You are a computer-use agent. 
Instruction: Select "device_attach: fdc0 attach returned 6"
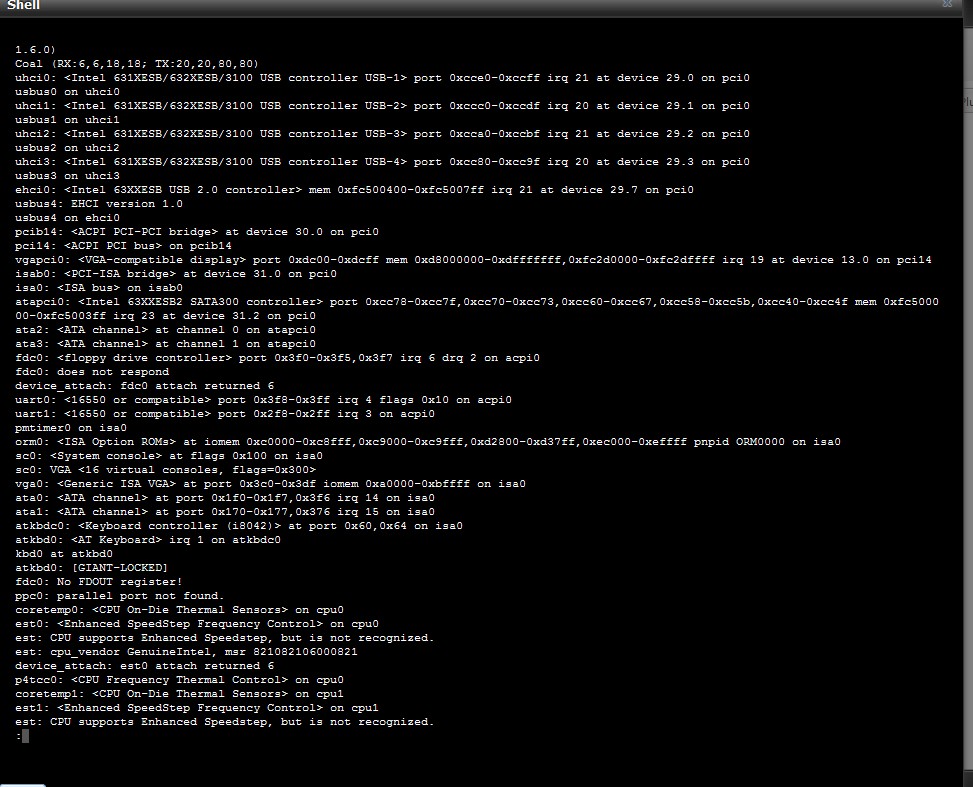[x=145, y=385]
